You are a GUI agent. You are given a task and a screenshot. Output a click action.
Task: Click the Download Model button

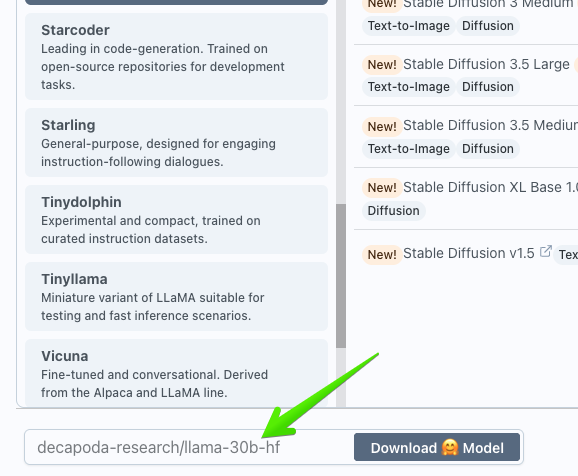[x=437, y=447]
